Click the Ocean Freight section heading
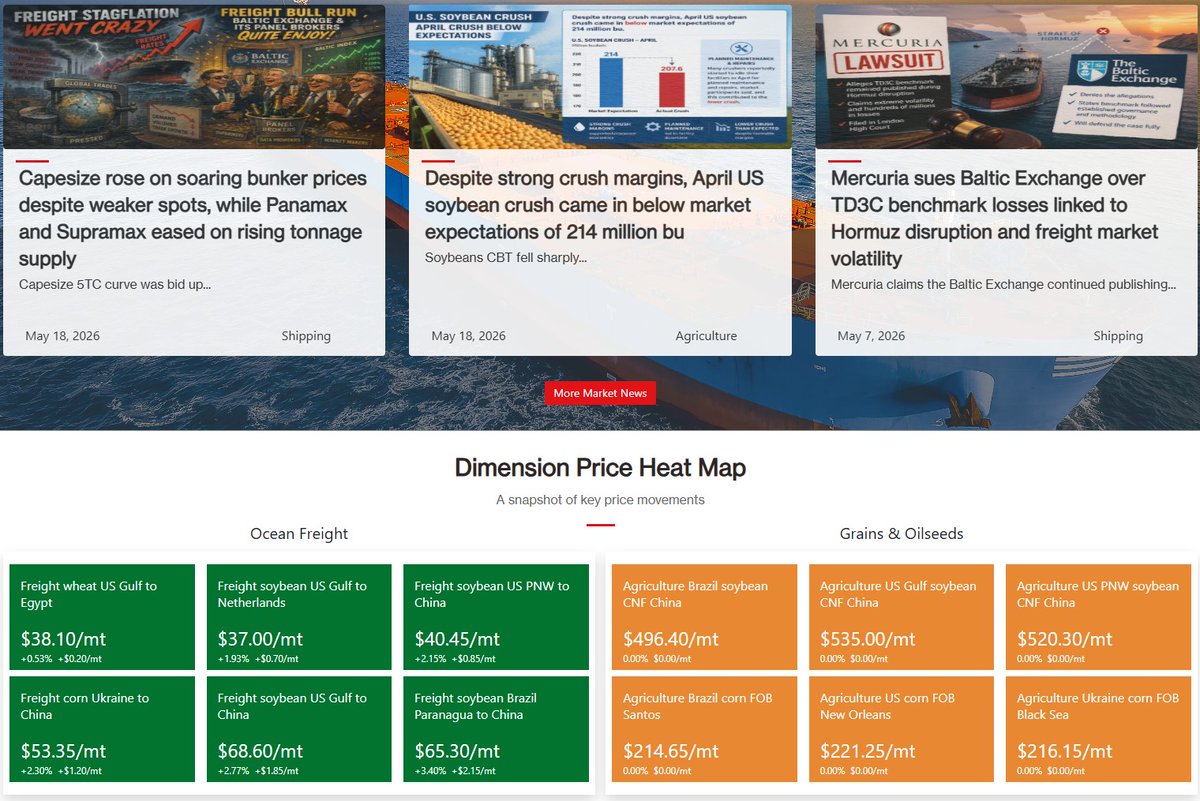The image size is (1200, 801). [299, 534]
